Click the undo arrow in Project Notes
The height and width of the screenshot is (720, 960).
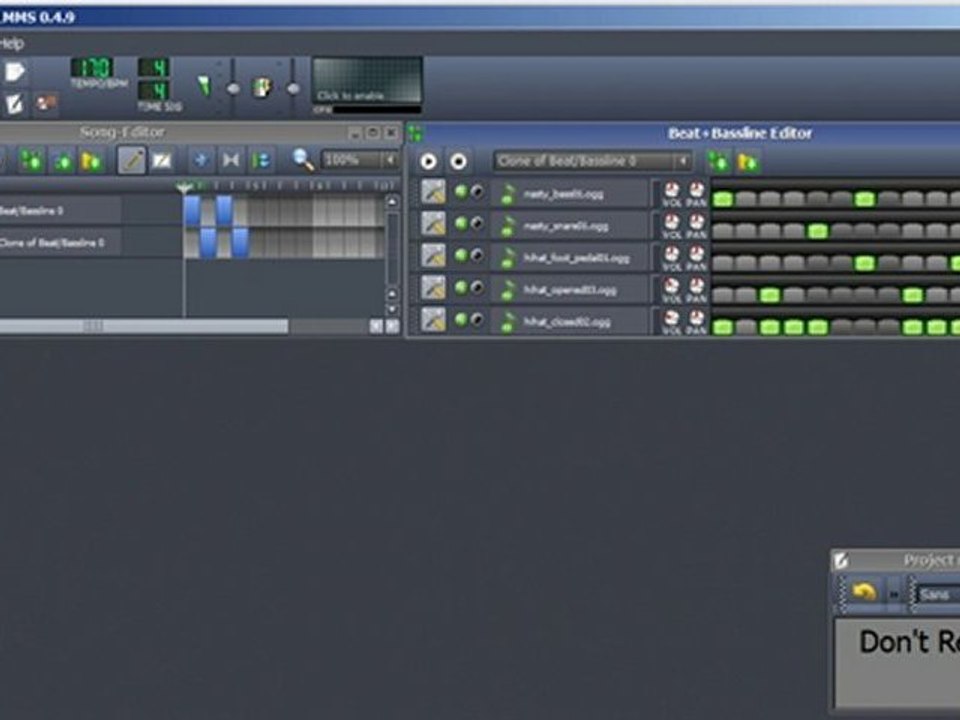863,592
